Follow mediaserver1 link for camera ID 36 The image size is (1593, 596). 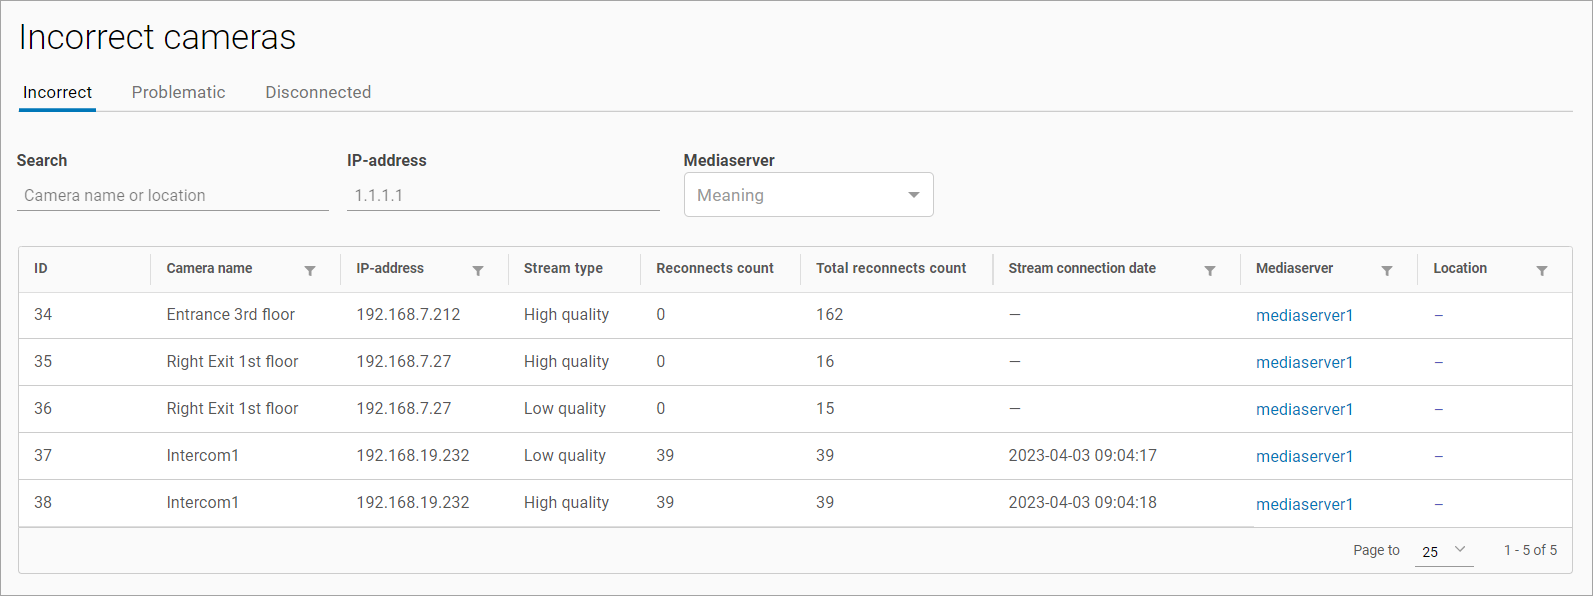(1304, 410)
